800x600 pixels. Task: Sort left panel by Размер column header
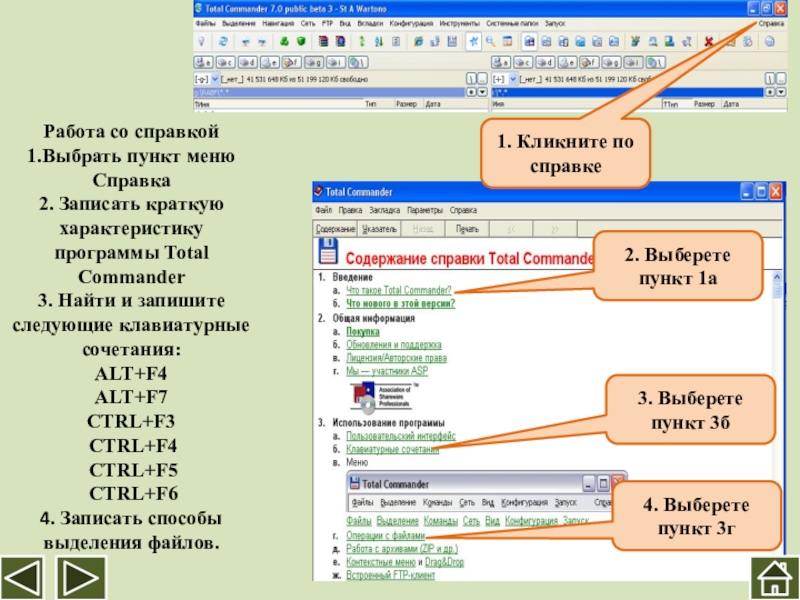click(x=408, y=104)
